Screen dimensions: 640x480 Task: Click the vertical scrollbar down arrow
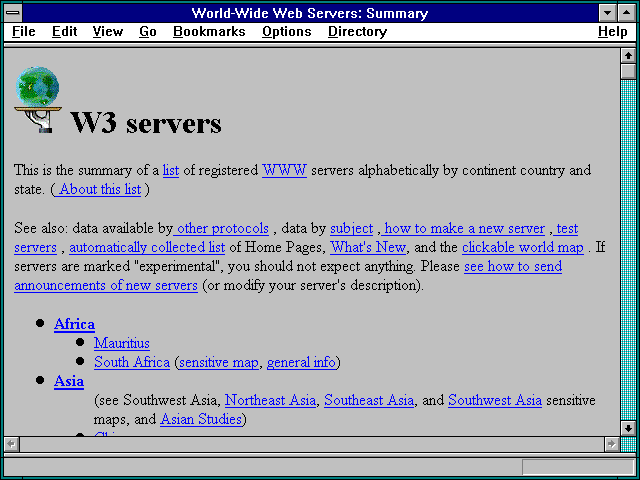click(628, 428)
